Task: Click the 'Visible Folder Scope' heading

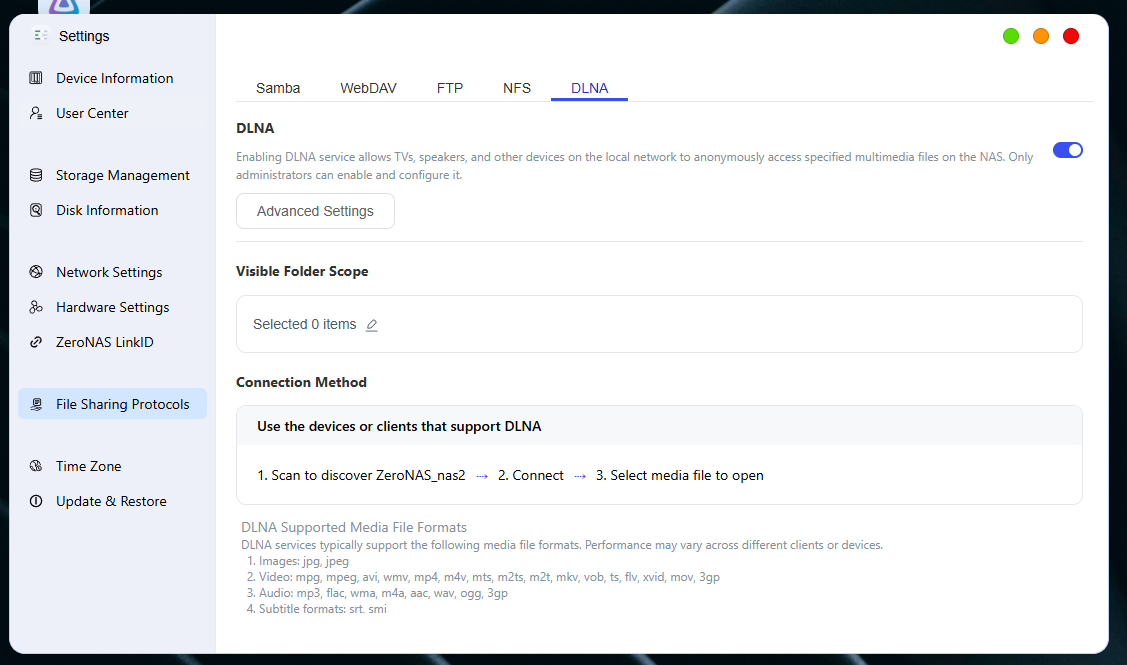Action: coord(302,271)
